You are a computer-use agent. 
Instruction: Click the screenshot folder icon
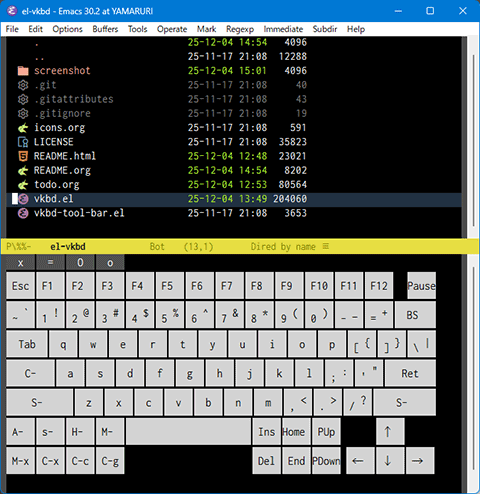click(x=23, y=71)
